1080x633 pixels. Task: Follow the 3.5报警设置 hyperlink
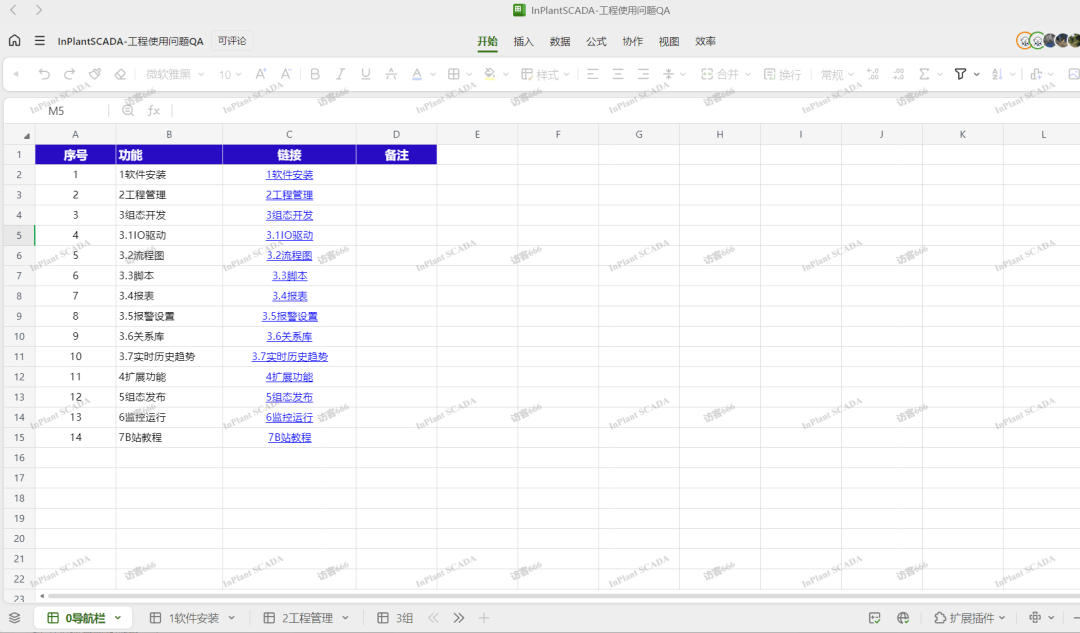289,316
